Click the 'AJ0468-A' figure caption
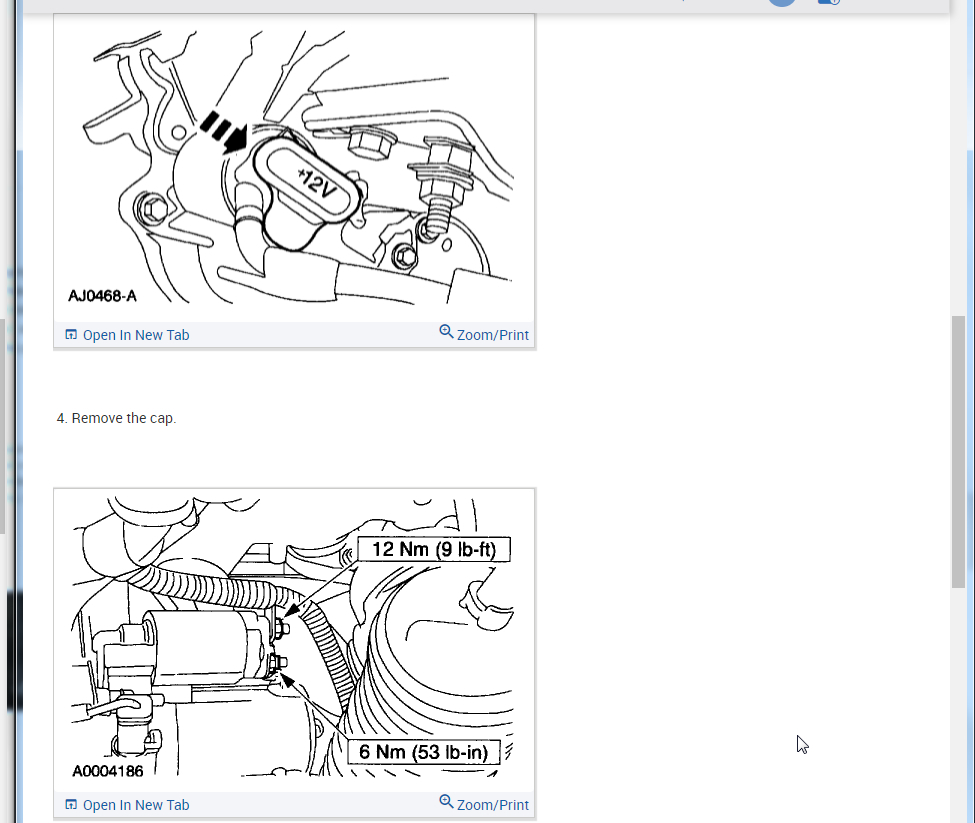Screen dimensions: 975x823 click(x=103, y=296)
